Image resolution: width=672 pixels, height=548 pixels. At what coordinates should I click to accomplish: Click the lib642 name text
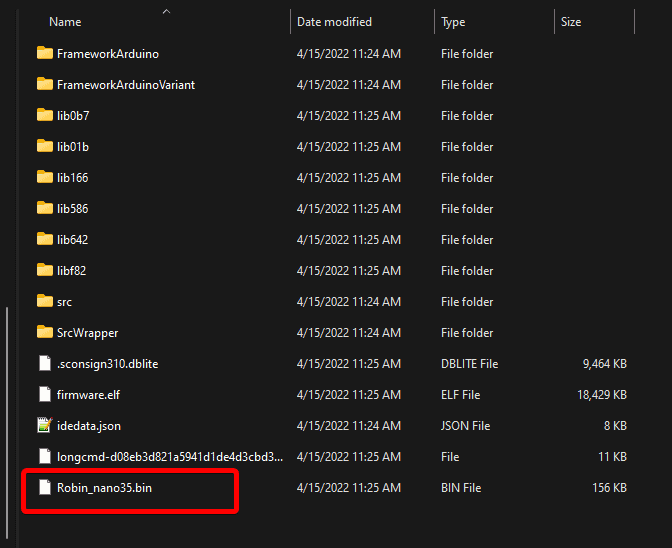coord(72,240)
